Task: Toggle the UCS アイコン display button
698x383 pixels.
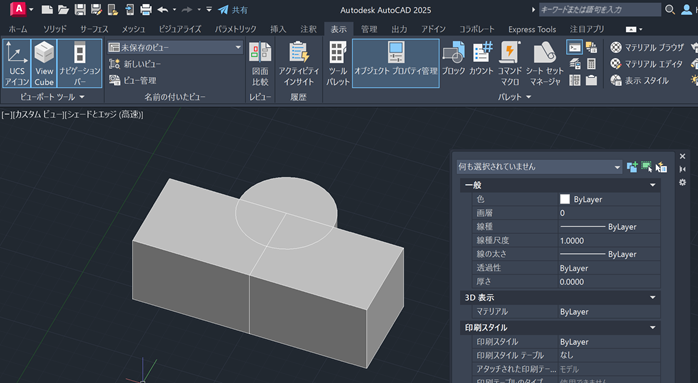Action: (17, 63)
